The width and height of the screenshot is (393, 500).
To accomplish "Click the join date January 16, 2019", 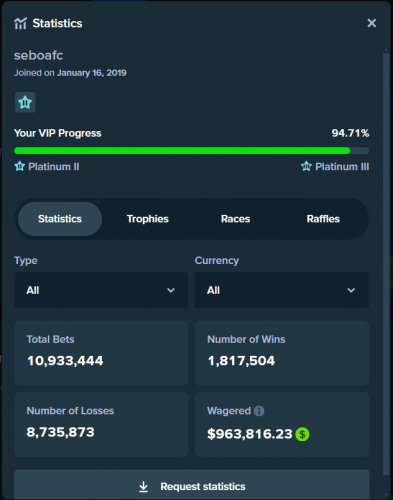I will pos(92,73).
